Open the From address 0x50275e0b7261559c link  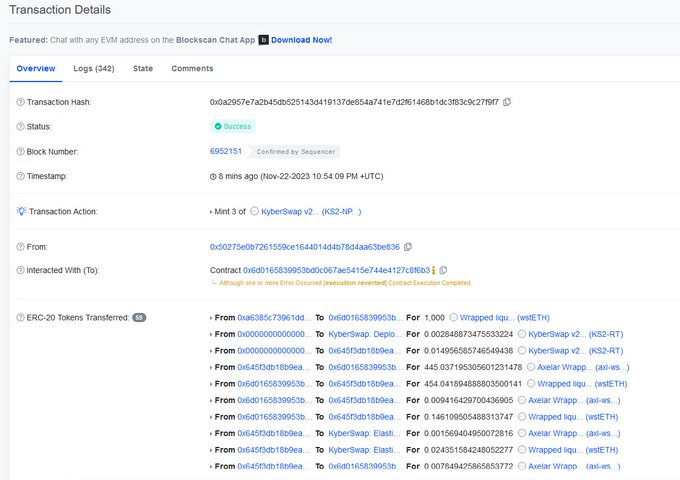pos(305,247)
